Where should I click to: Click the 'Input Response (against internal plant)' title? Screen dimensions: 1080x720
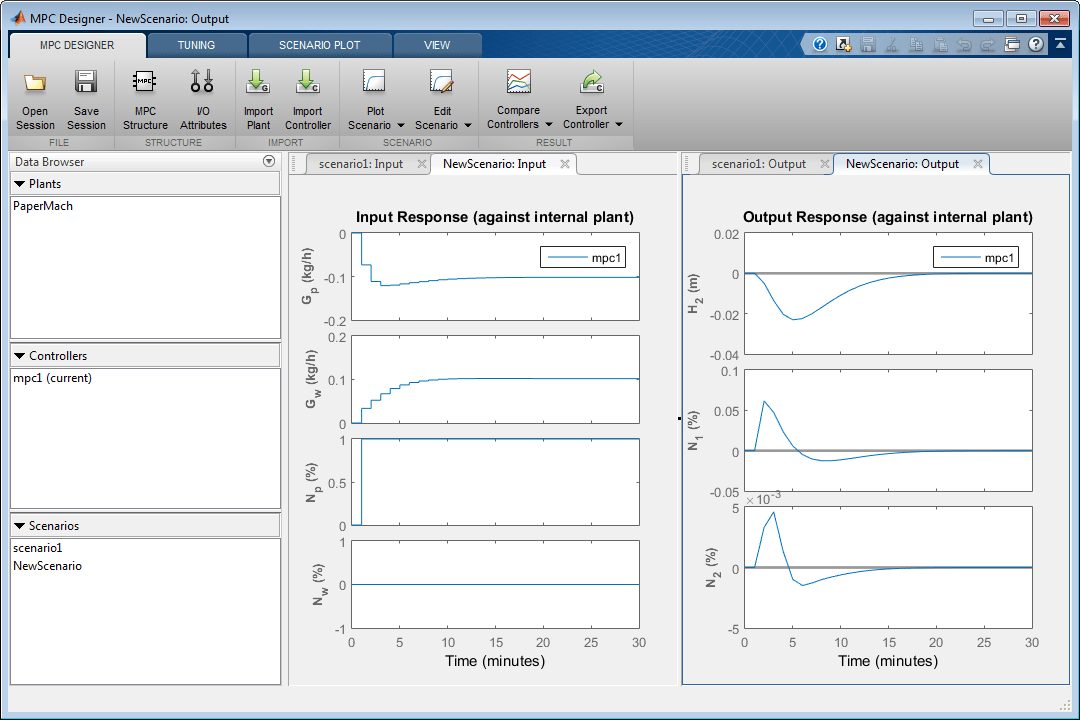pyautogui.click(x=495, y=217)
